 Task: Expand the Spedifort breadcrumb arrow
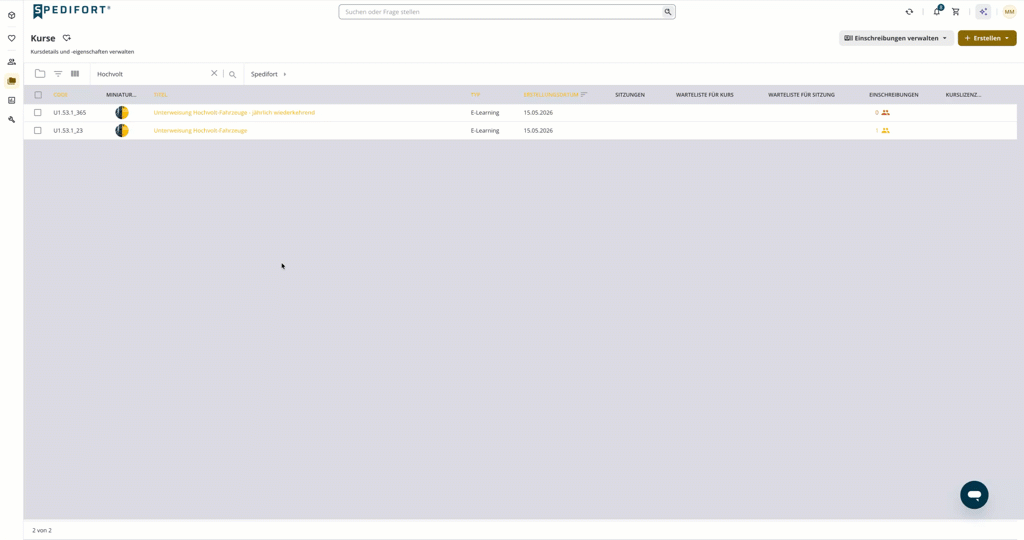(285, 74)
